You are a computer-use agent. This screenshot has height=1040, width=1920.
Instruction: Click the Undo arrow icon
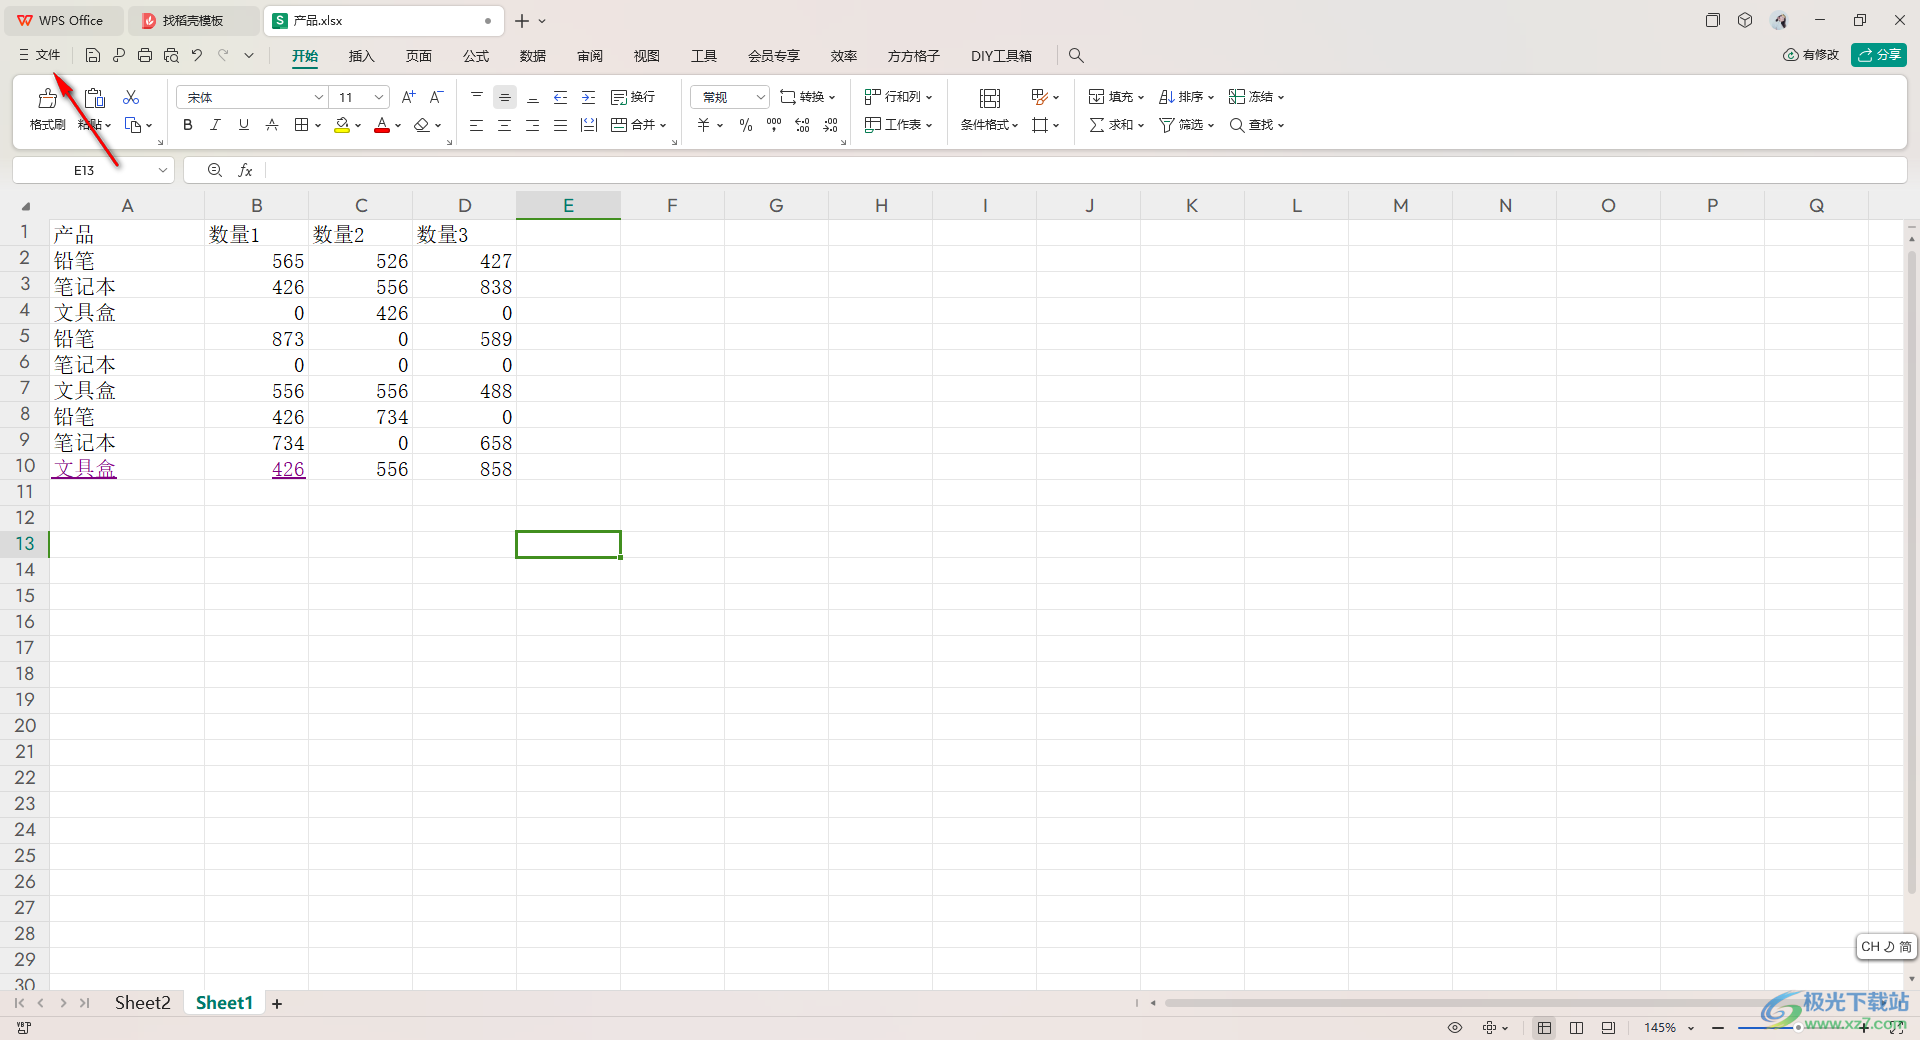click(x=197, y=56)
